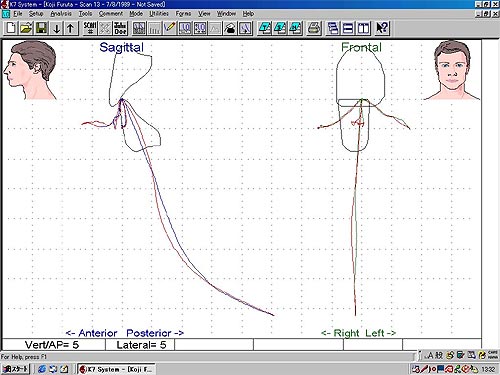Click the Windows Start button
This screenshot has height=375, width=500.
click(16, 369)
